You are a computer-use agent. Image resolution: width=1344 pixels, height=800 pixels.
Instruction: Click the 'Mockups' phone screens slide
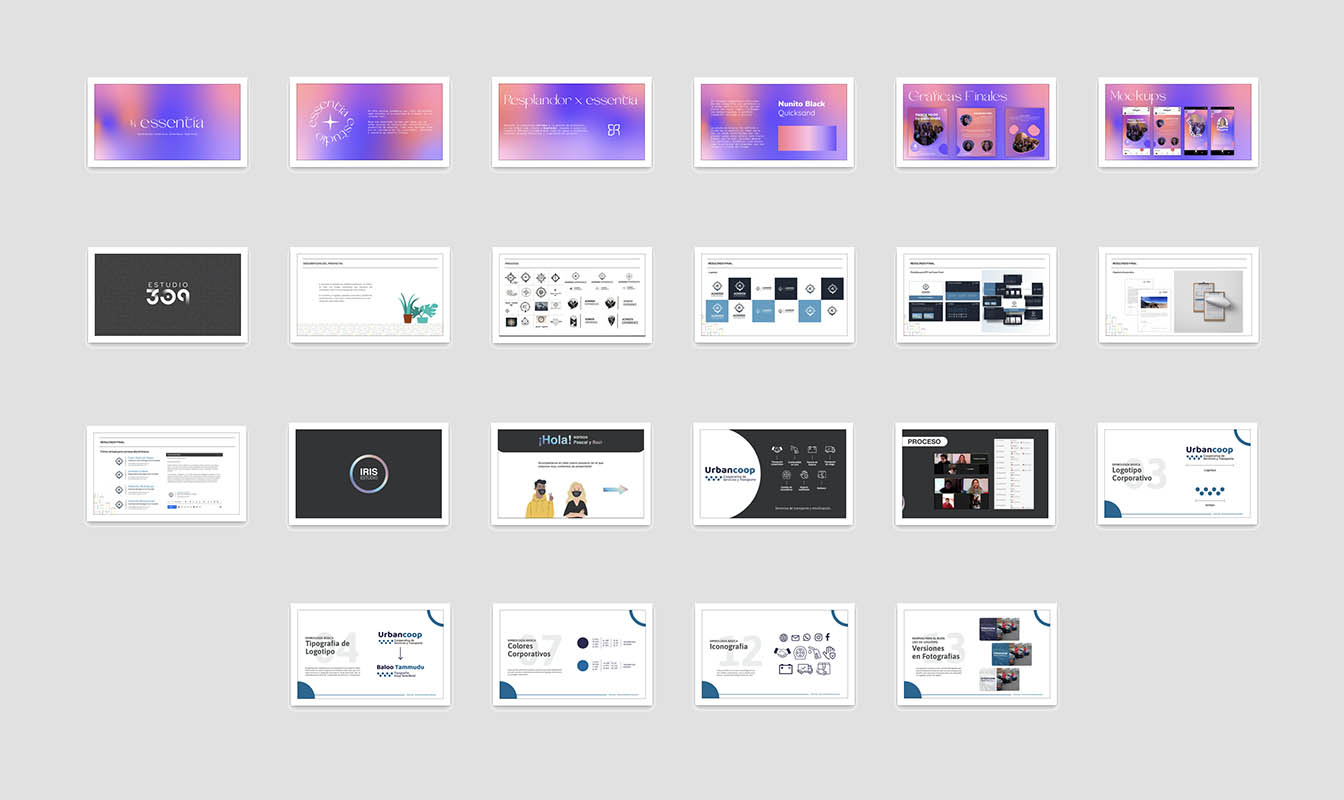coord(1177,122)
